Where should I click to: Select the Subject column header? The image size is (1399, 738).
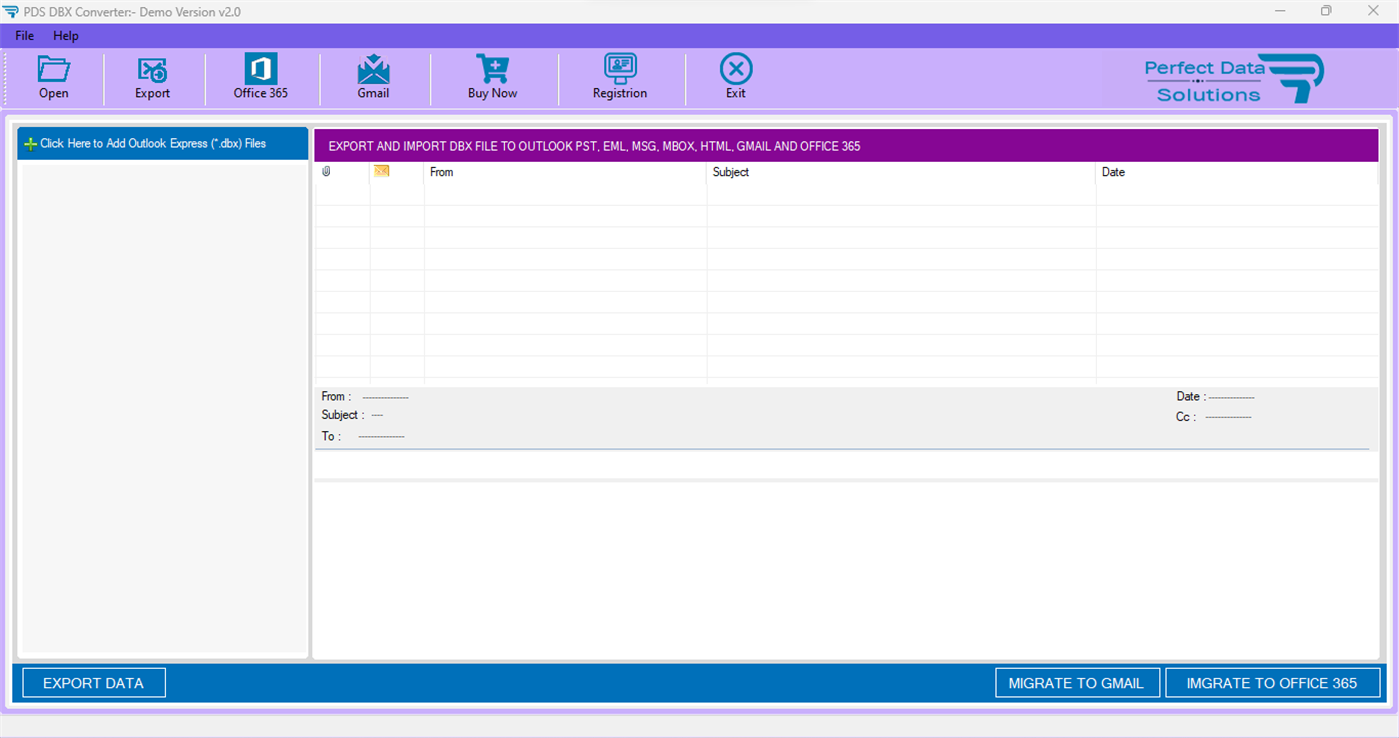coord(731,171)
